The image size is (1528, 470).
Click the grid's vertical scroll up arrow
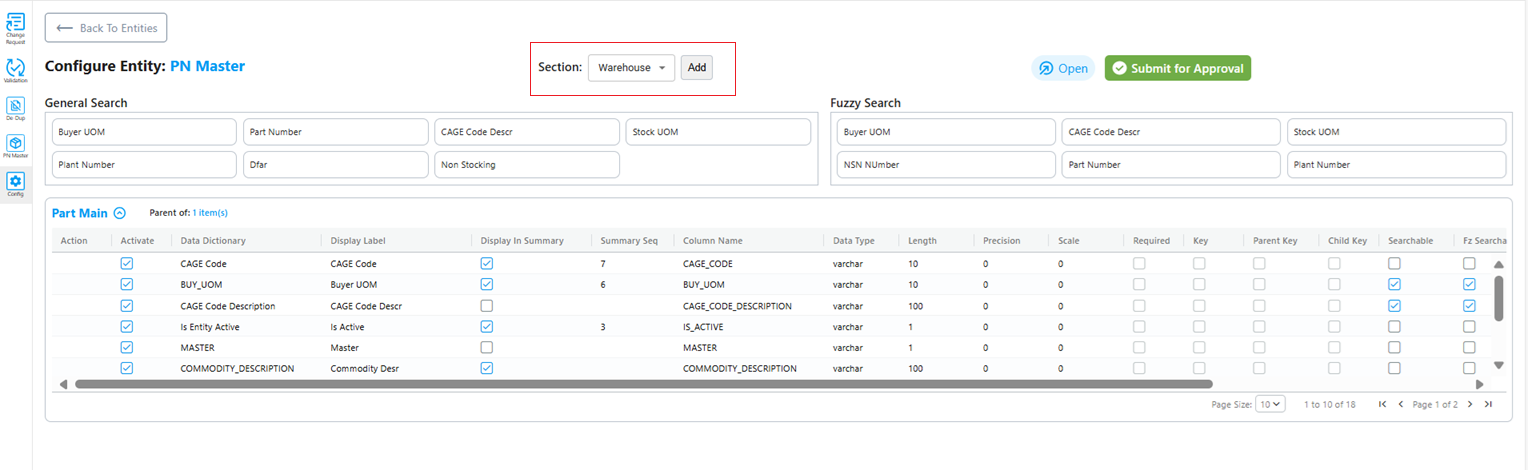(1498, 265)
